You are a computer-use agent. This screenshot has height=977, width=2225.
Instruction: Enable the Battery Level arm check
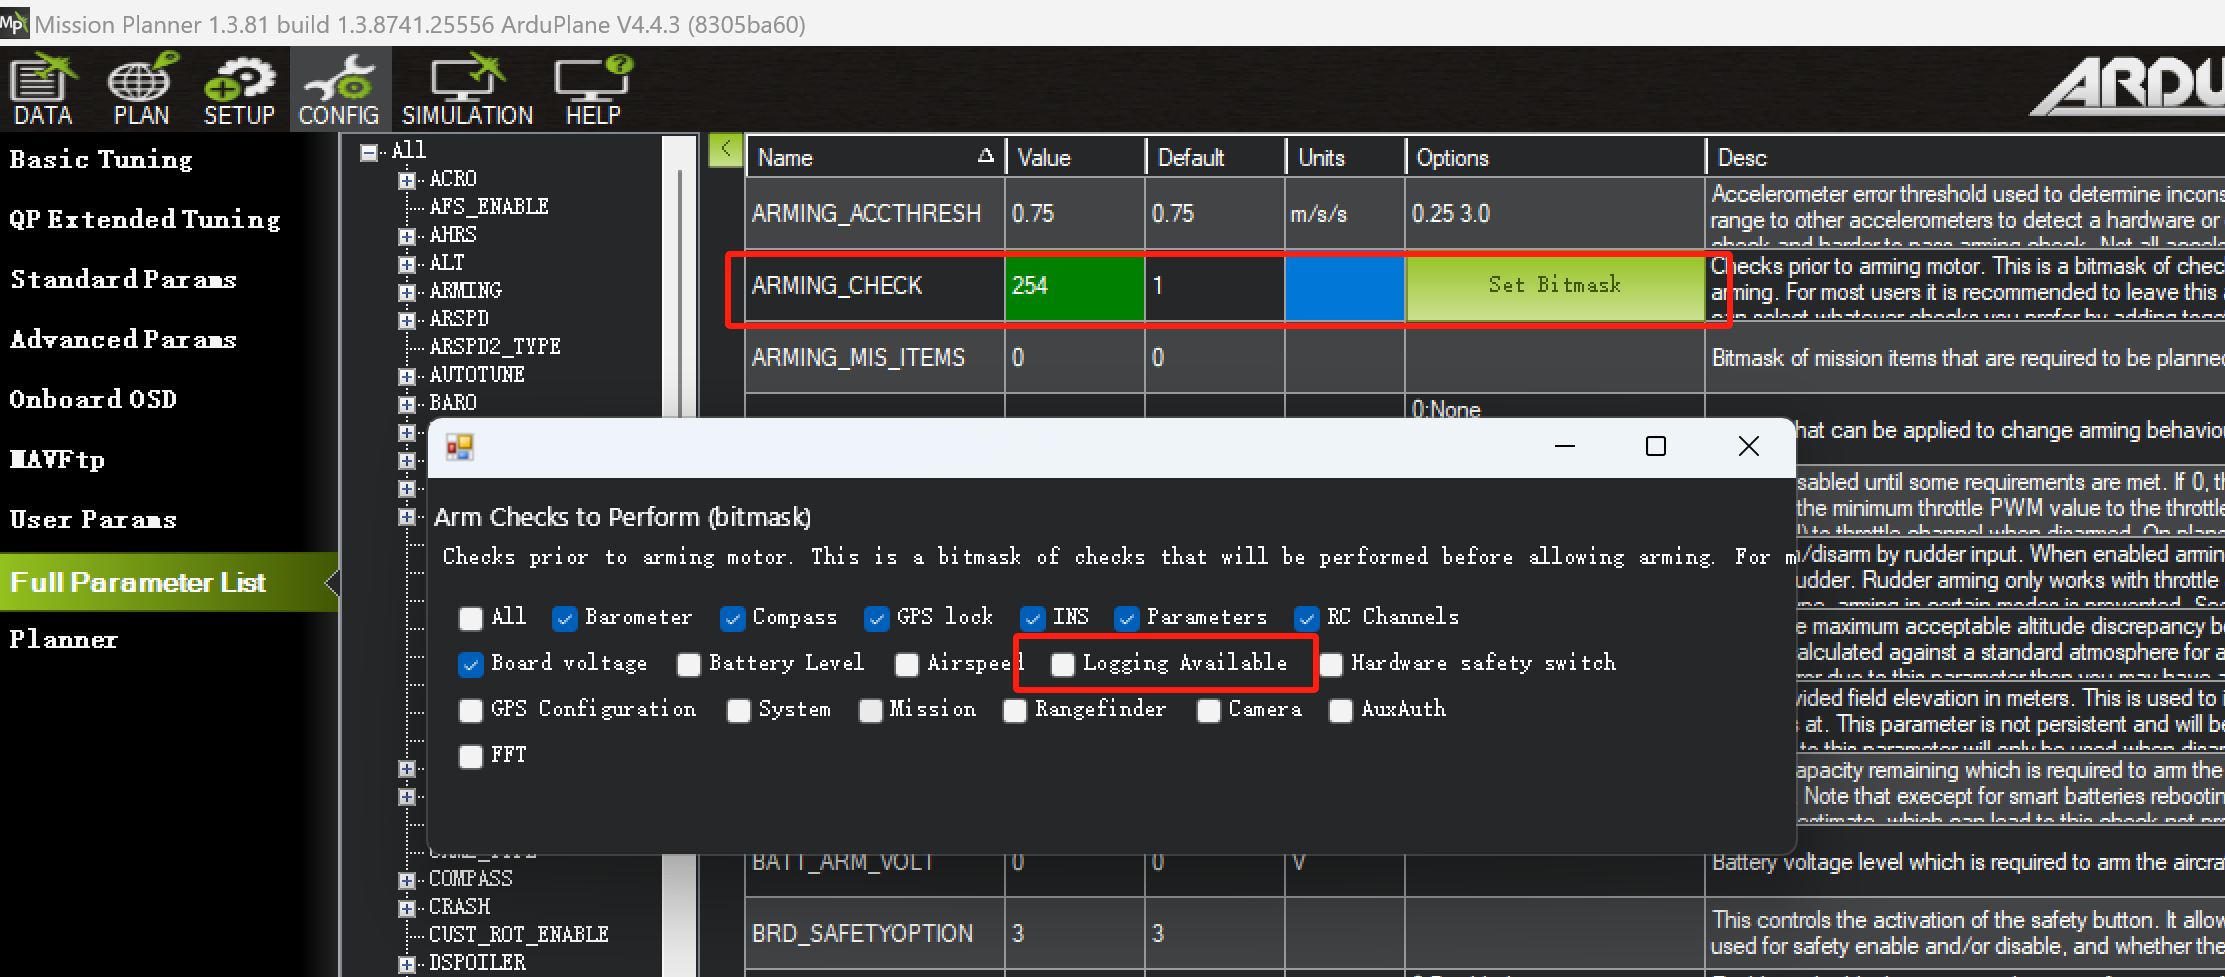[x=689, y=664]
